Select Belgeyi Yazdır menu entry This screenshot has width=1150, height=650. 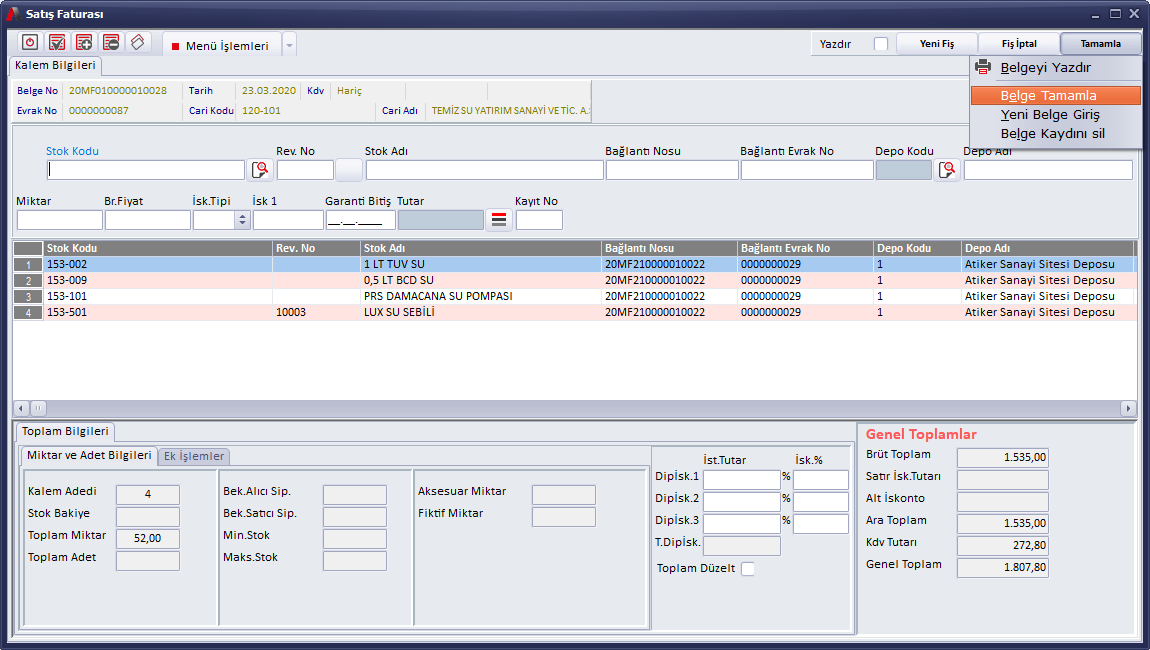click(x=1055, y=67)
